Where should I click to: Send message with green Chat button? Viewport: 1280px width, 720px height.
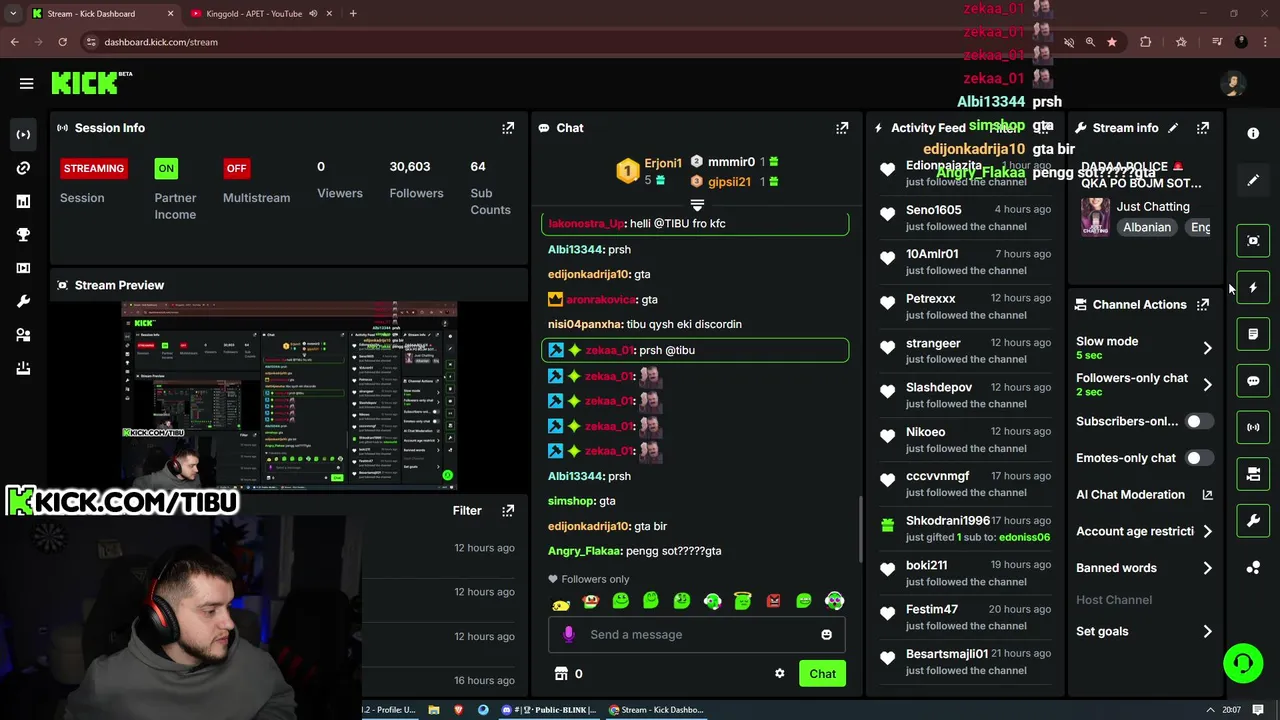[823, 674]
